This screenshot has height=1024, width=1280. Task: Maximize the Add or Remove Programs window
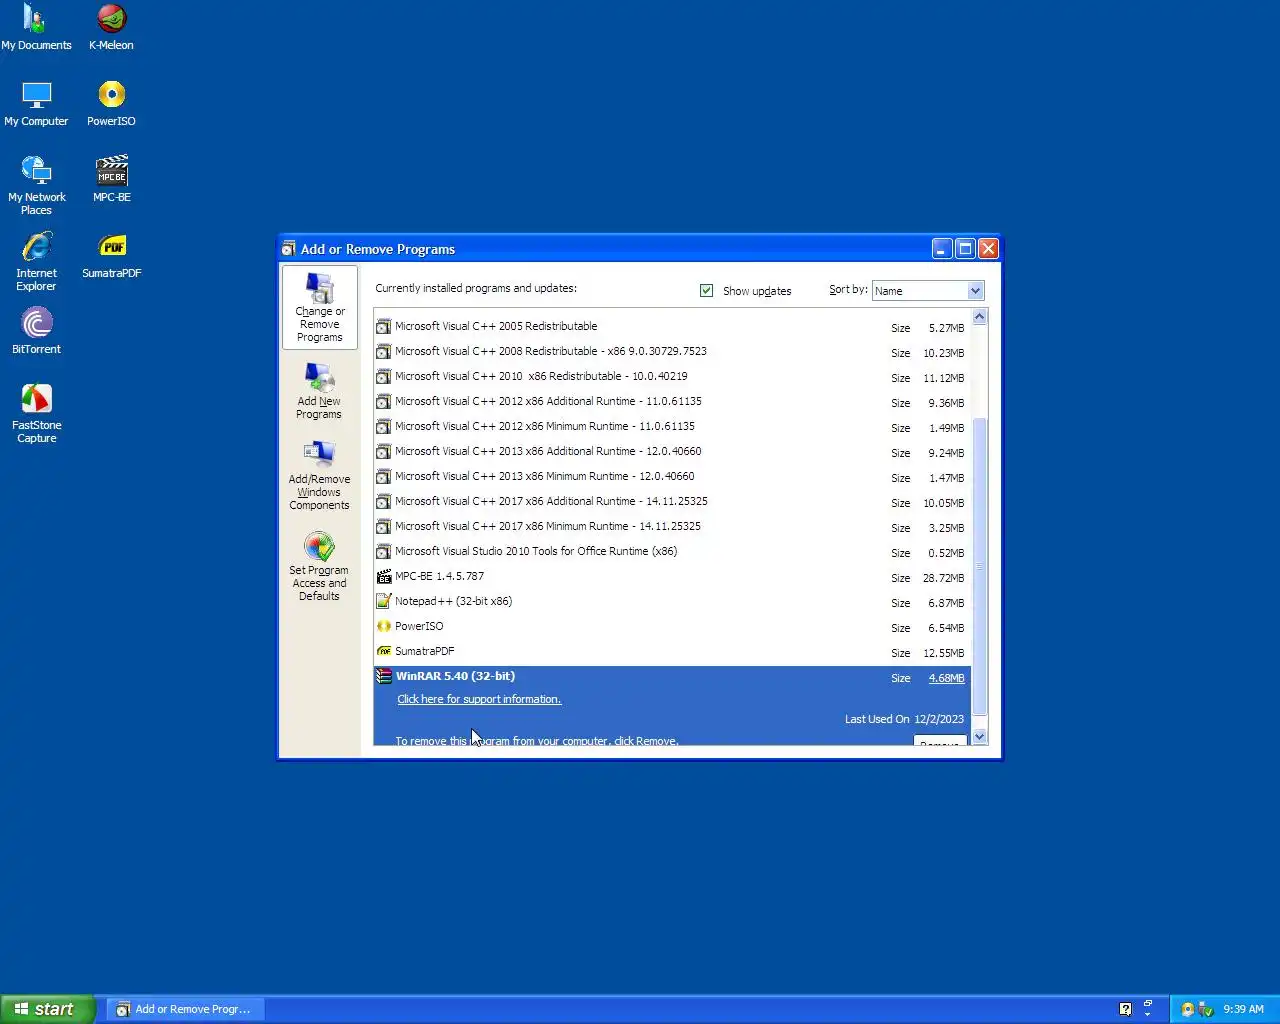pos(965,249)
